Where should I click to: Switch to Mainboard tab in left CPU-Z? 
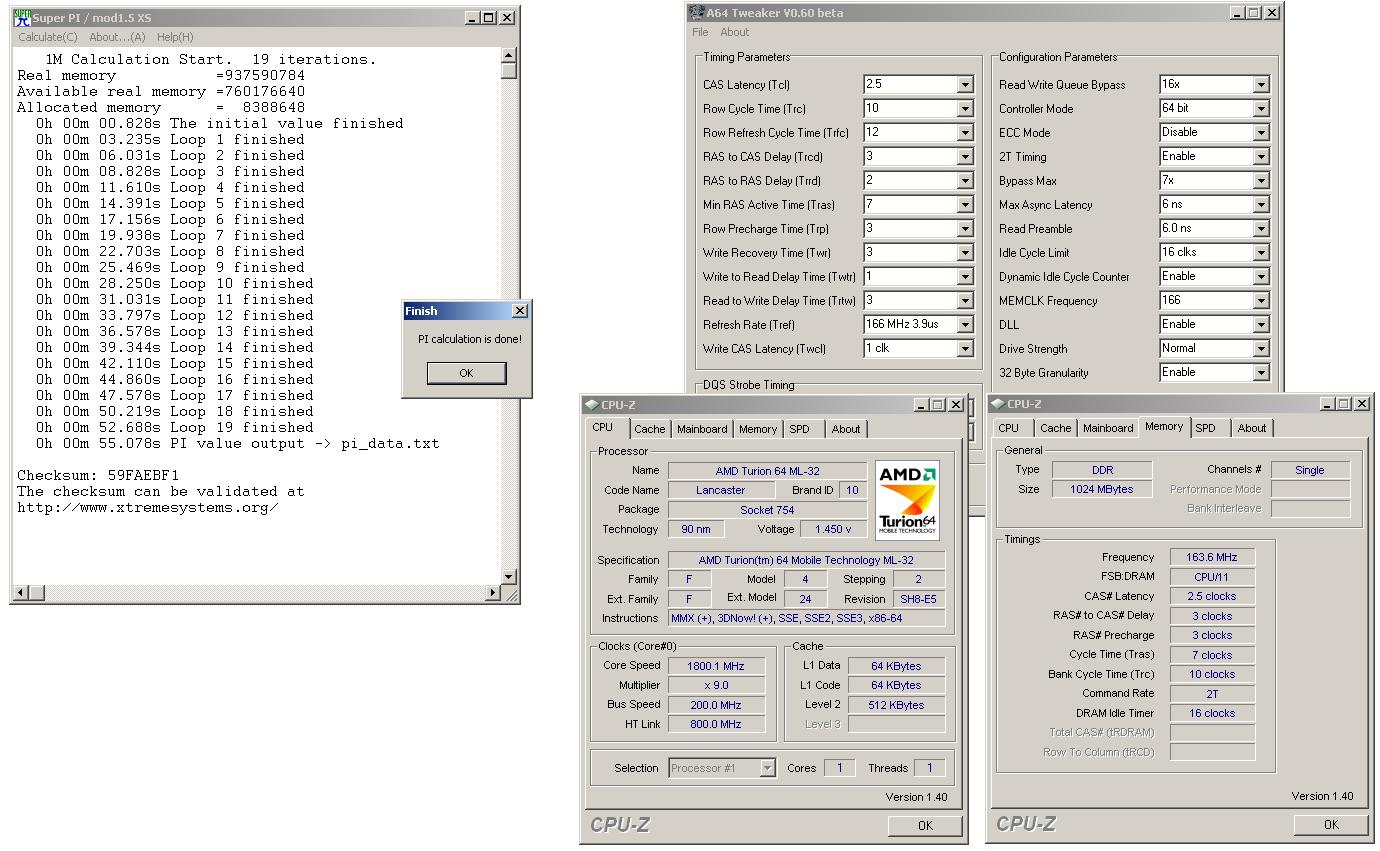pyautogui.click(x=702, y=429)
